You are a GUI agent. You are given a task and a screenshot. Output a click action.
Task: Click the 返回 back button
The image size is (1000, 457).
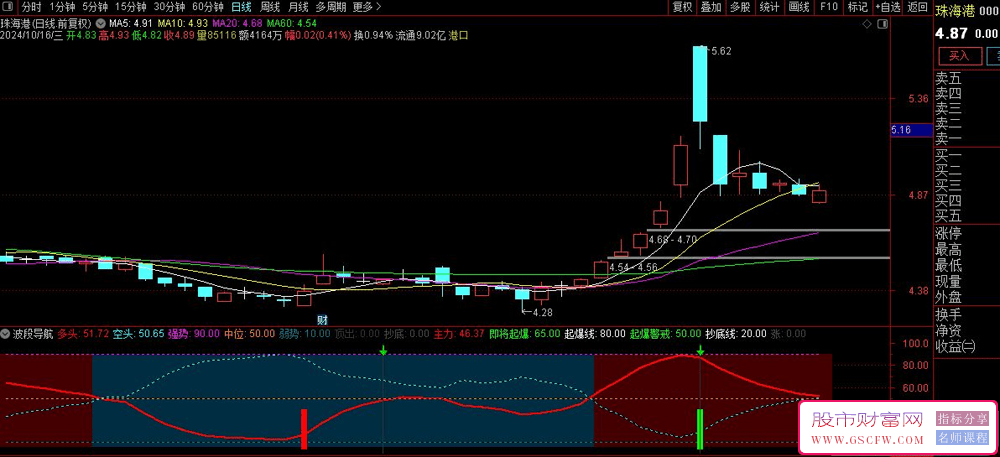917,7
